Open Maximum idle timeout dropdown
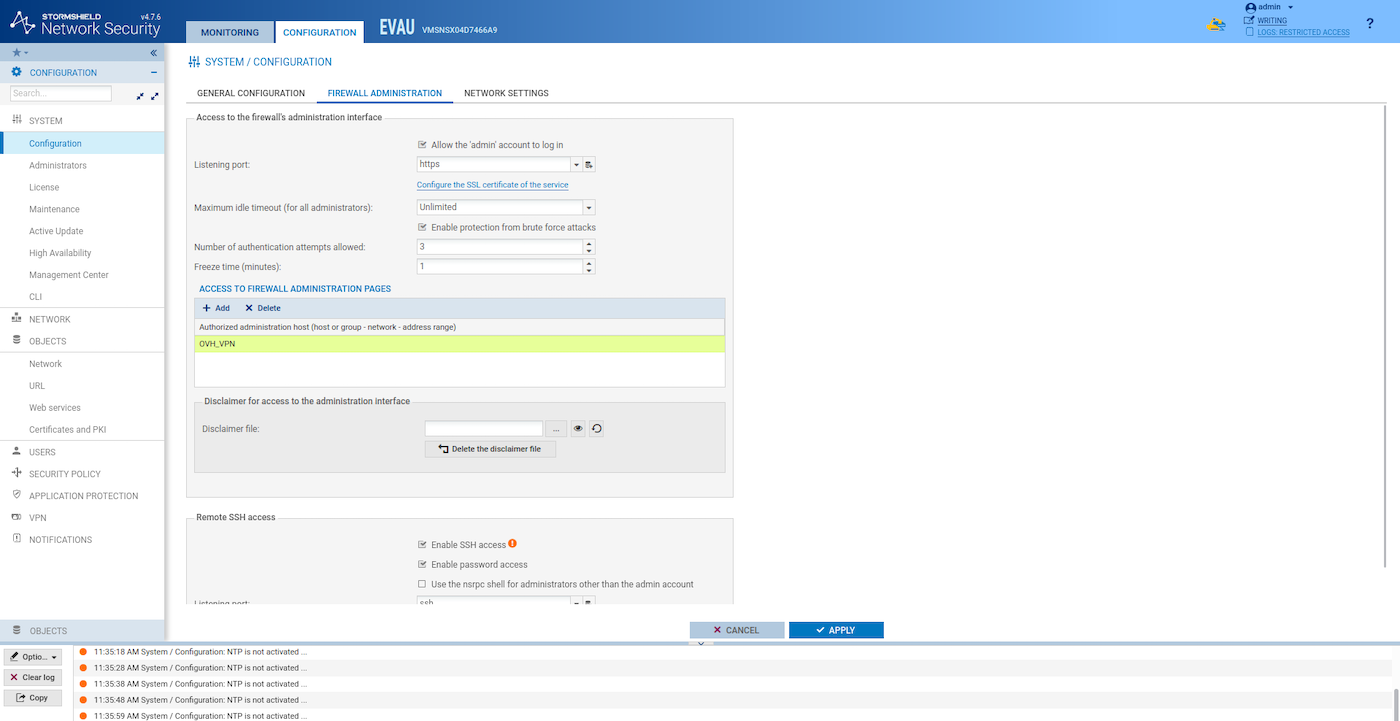The width and height of the screenshot is (1400, 721). click(x=588, y=208)
